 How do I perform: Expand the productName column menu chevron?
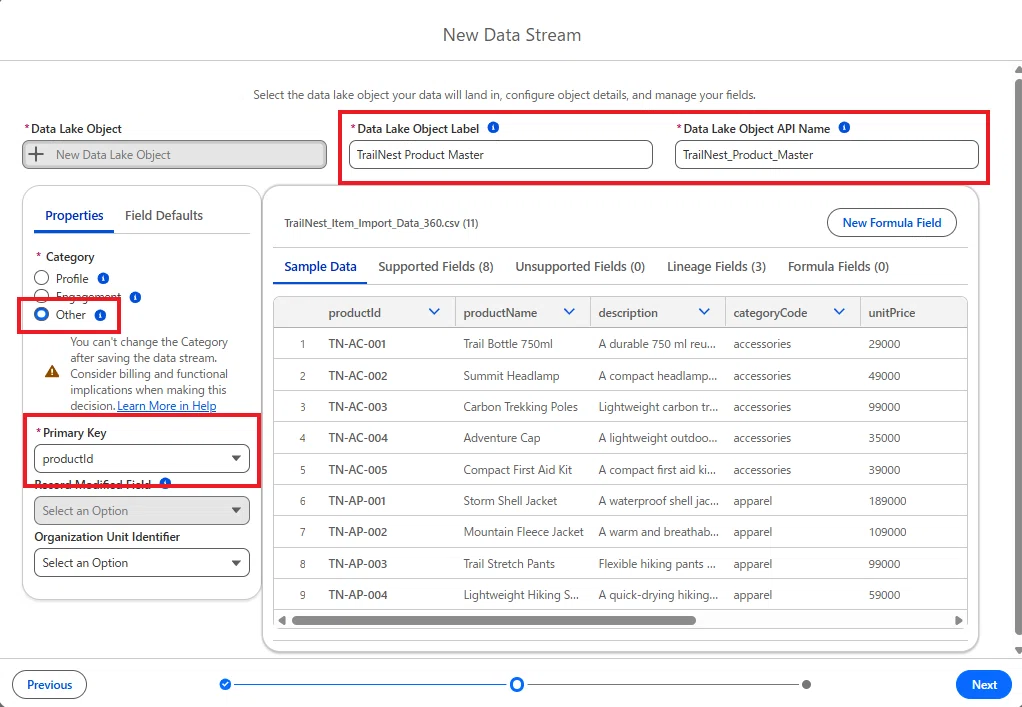click(569, 312)
